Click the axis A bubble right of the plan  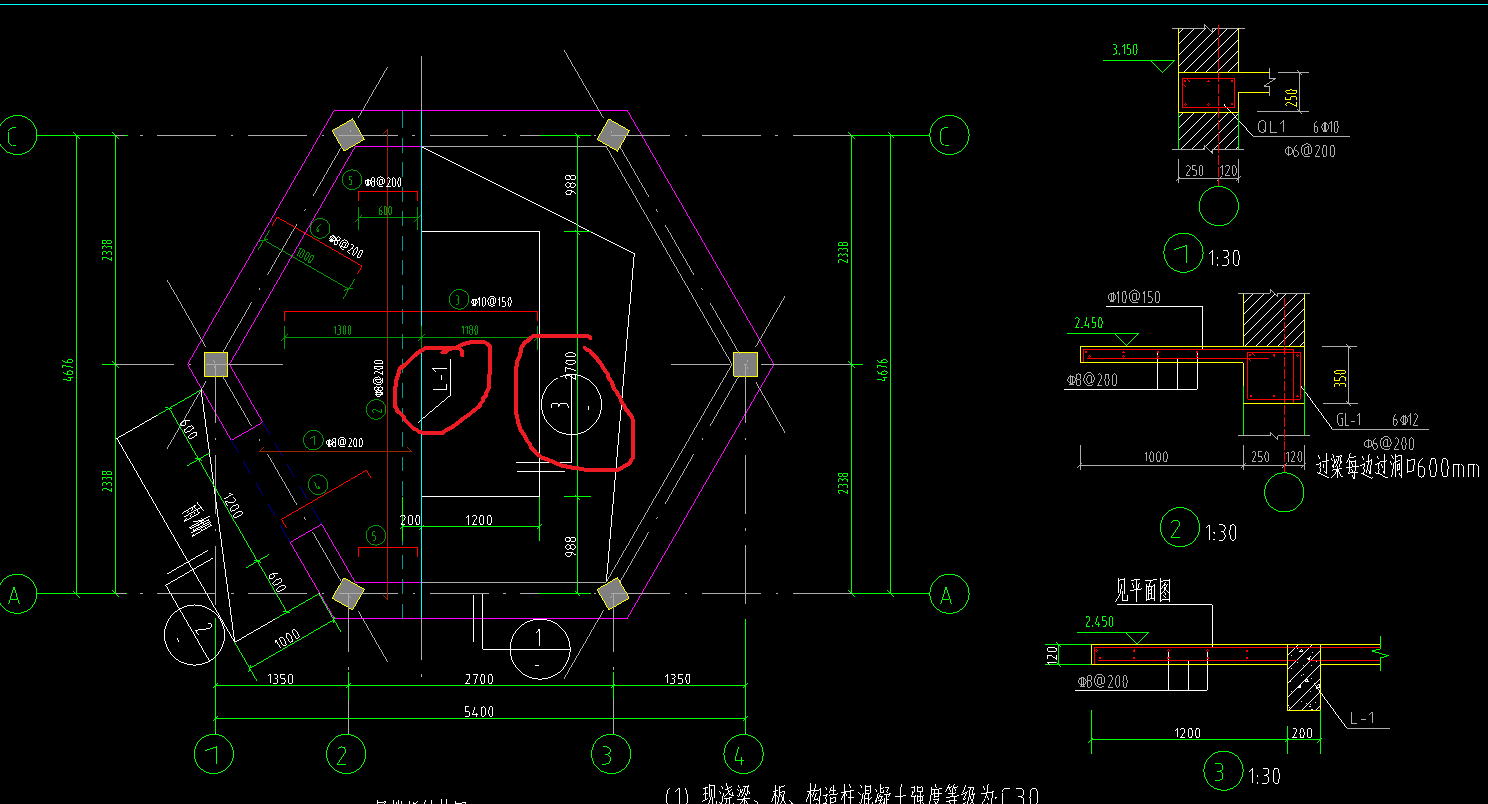point(948,595)
